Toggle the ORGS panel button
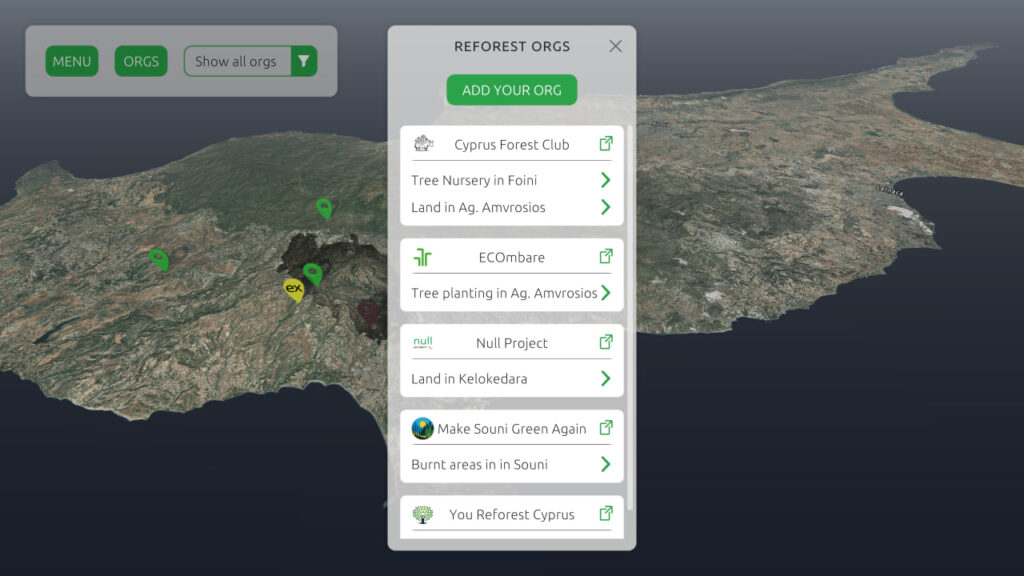The width and height of the screenshot is (1024, 576). click(141, 61)
